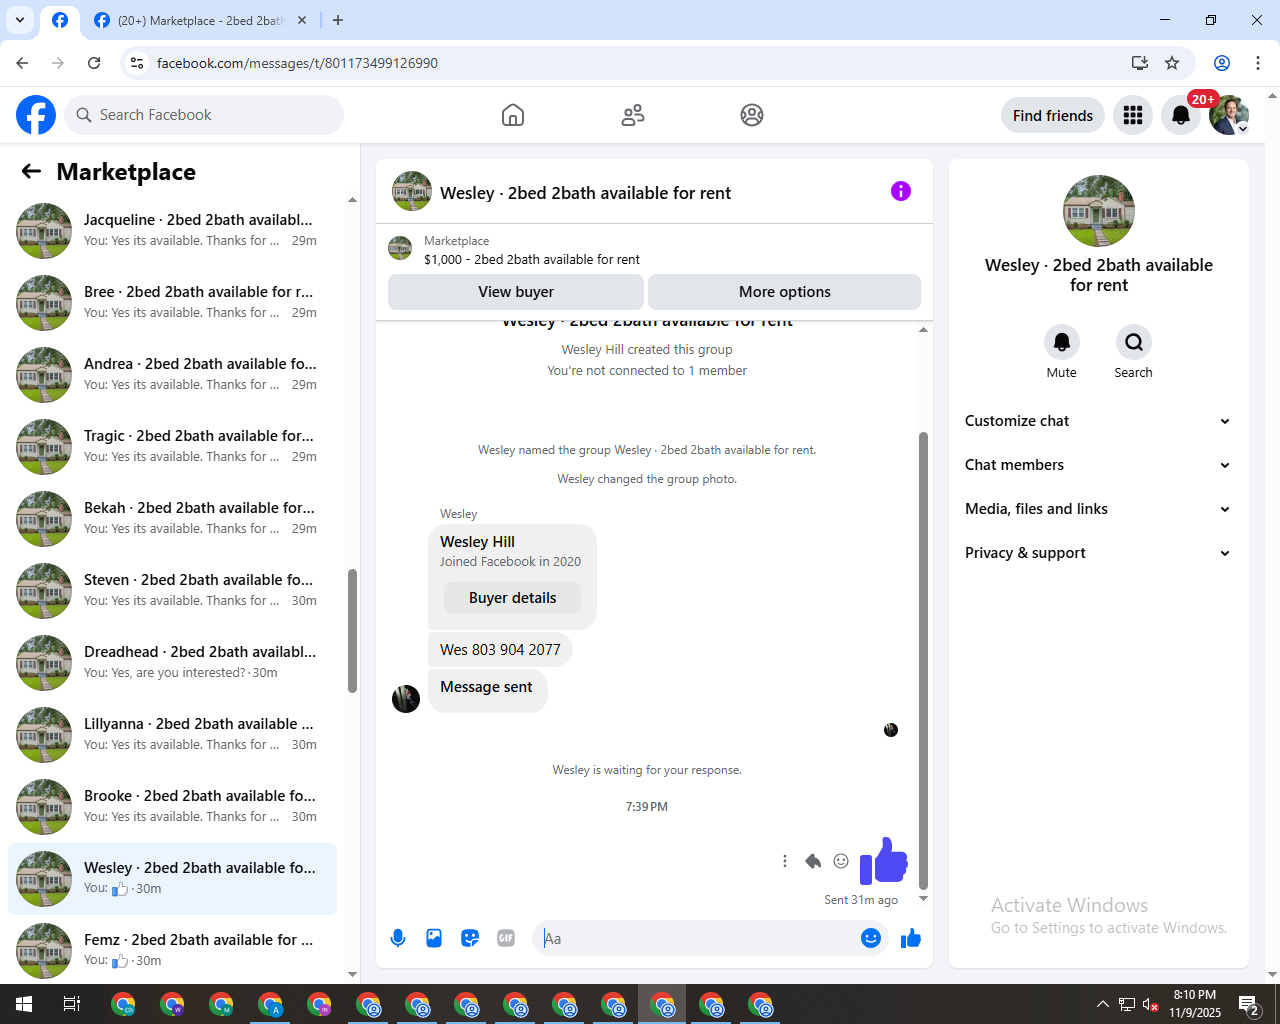Open Tragic's 2bed 2bath conversation
1280x1024 pixels.
coord(172,446)
